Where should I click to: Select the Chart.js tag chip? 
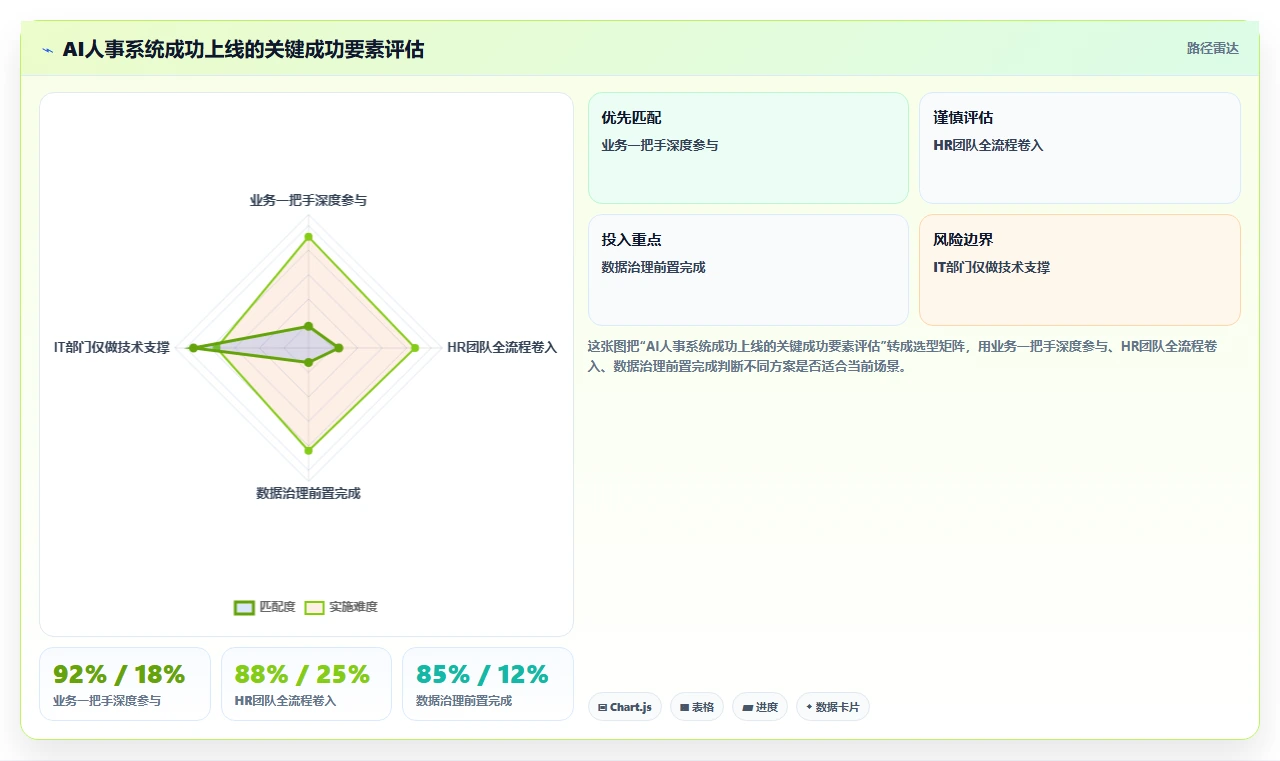click(x=625, y=707)
